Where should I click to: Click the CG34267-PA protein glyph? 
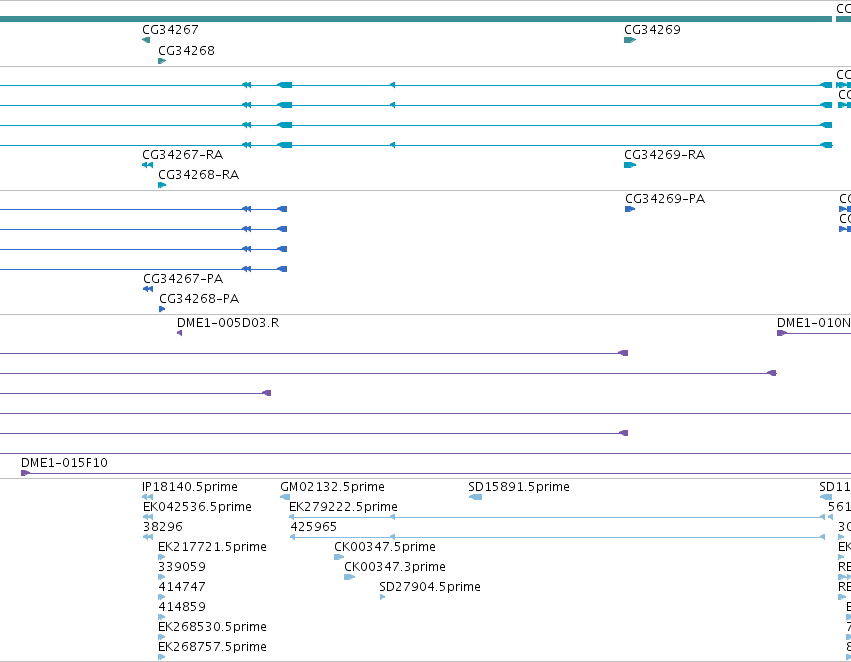(x=148, y=289)
